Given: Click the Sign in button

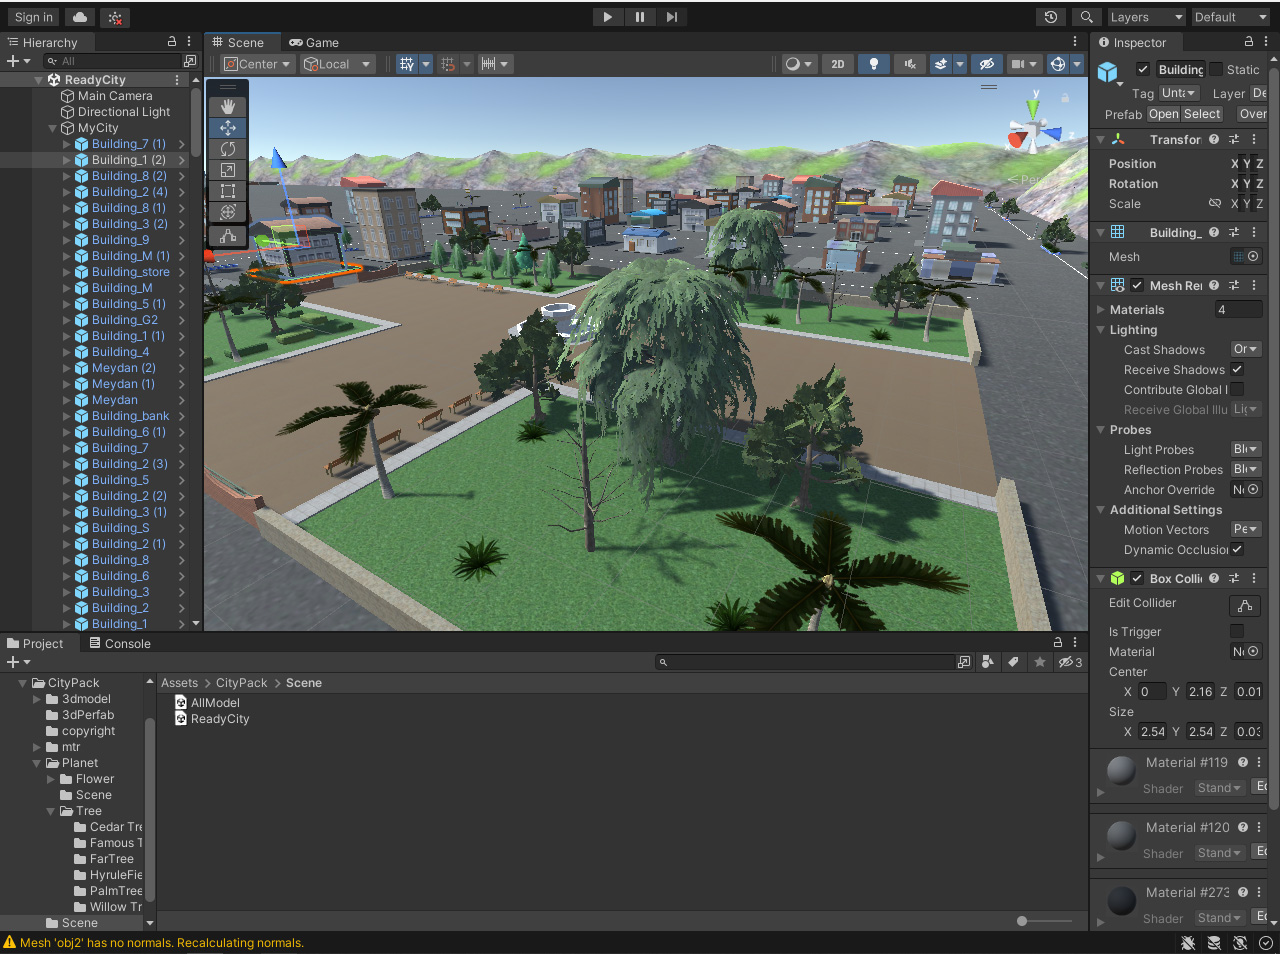Looking at the screenshot, I should pos(34,17).
